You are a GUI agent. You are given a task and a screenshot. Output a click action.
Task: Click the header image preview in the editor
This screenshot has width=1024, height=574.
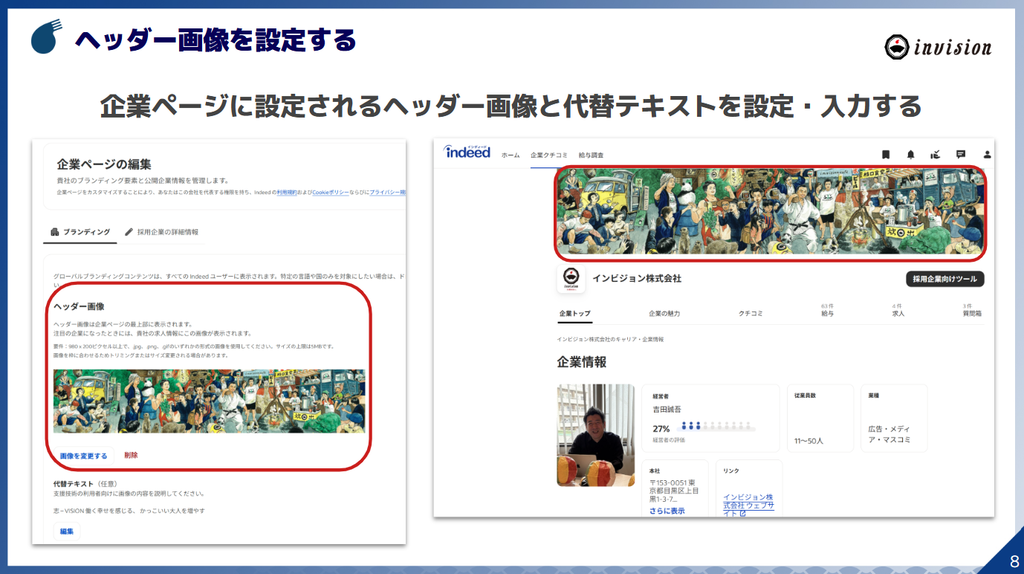coord(209,401)
